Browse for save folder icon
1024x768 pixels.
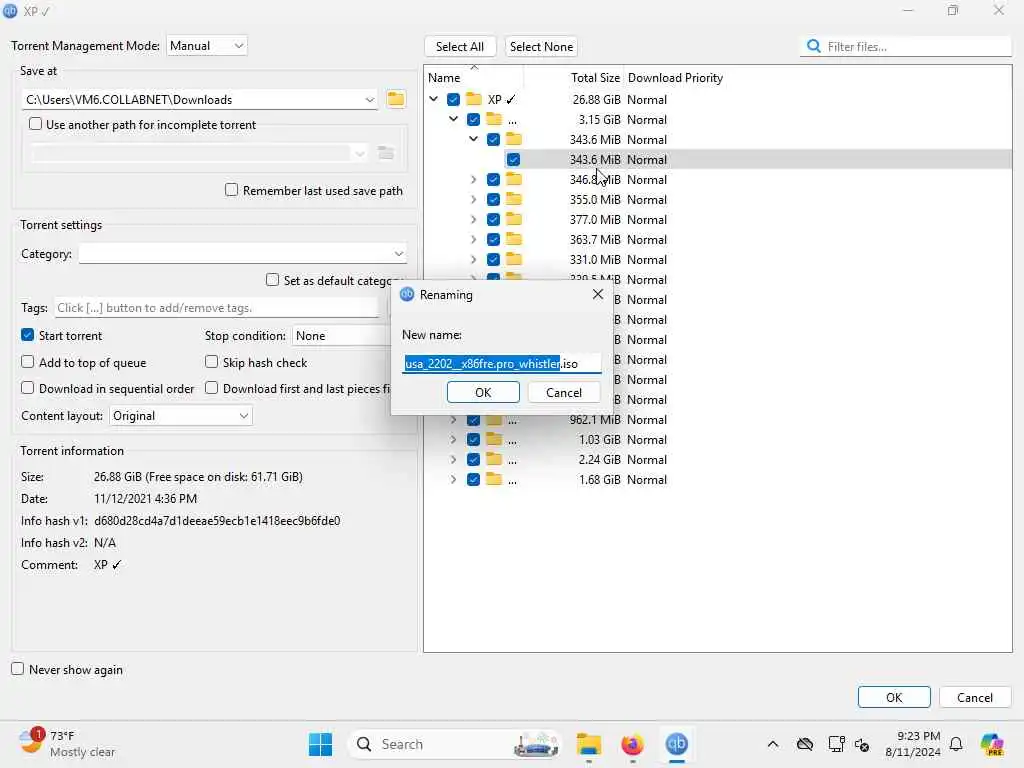[x=396, y=99]
